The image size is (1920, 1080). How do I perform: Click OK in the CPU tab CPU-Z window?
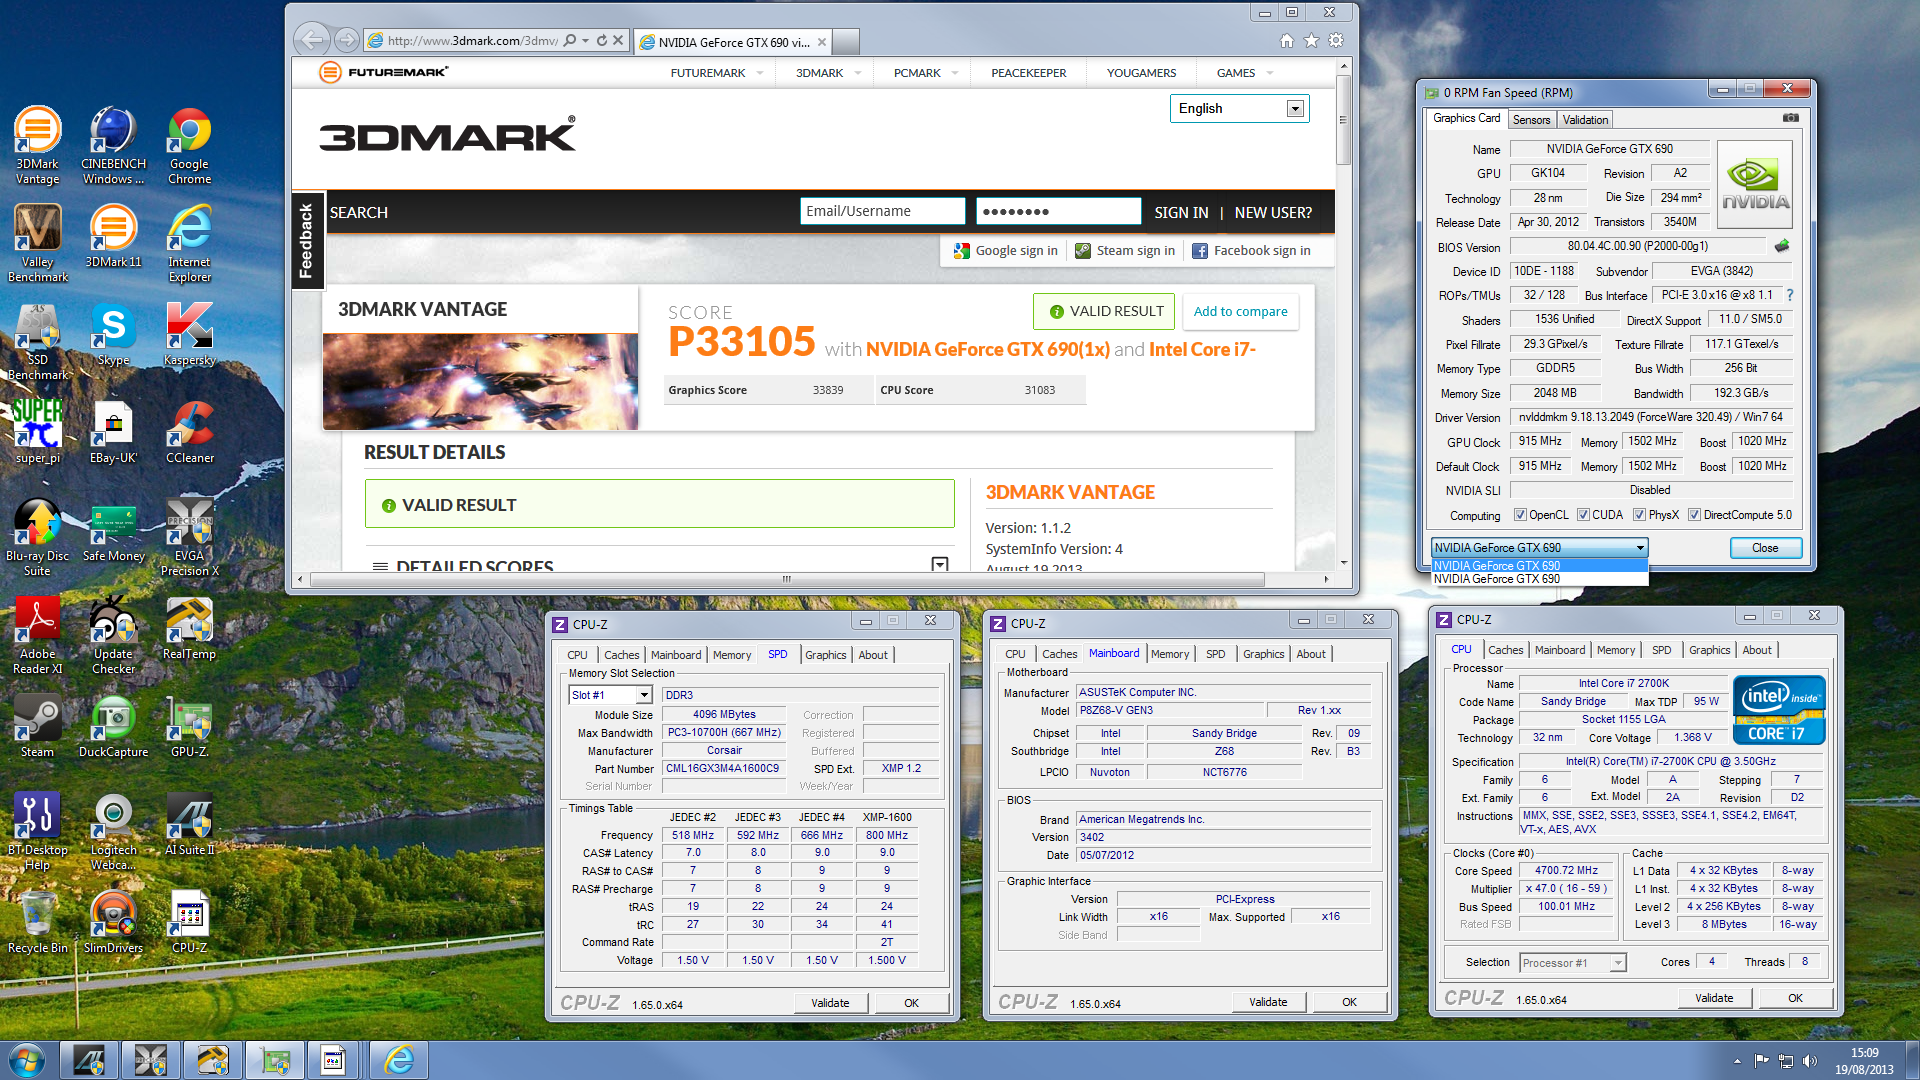tap(1795, 998)
